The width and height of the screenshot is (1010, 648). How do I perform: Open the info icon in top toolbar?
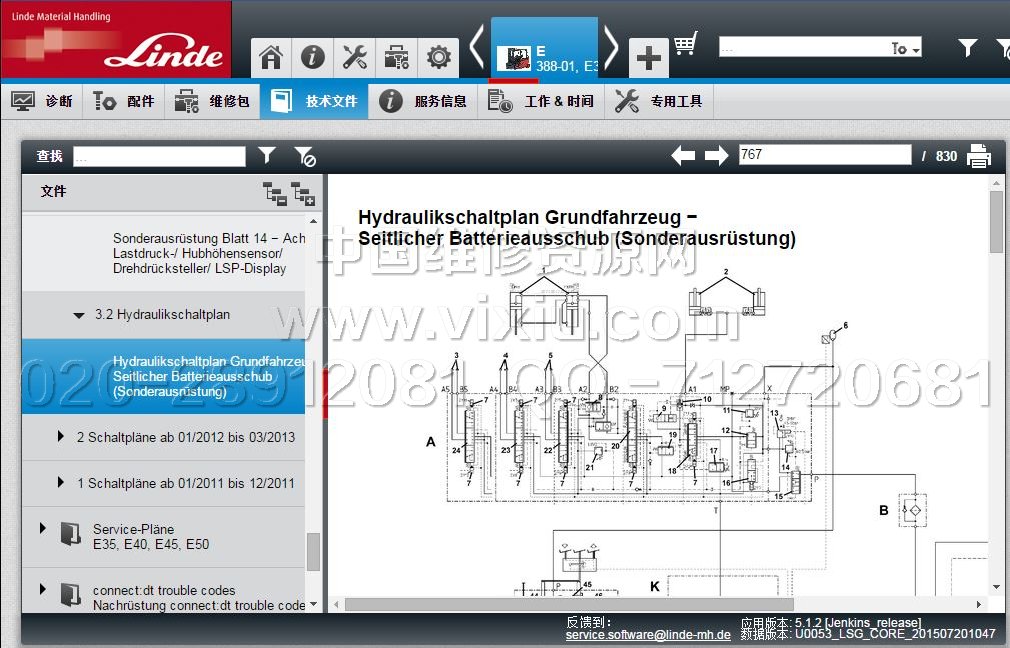coord(313,57)
